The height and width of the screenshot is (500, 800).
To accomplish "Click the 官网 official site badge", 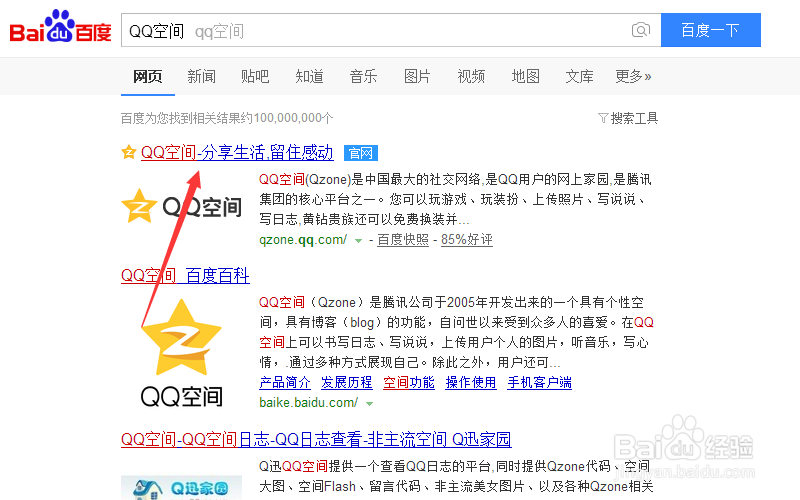I will coord(361,153).
